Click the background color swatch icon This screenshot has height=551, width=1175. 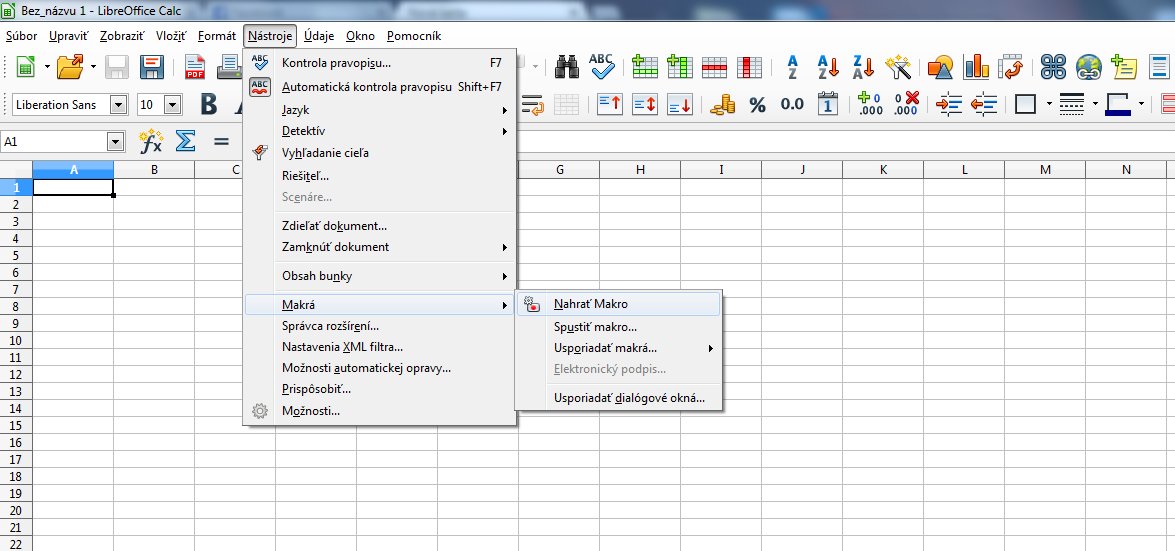[1118, 105]
